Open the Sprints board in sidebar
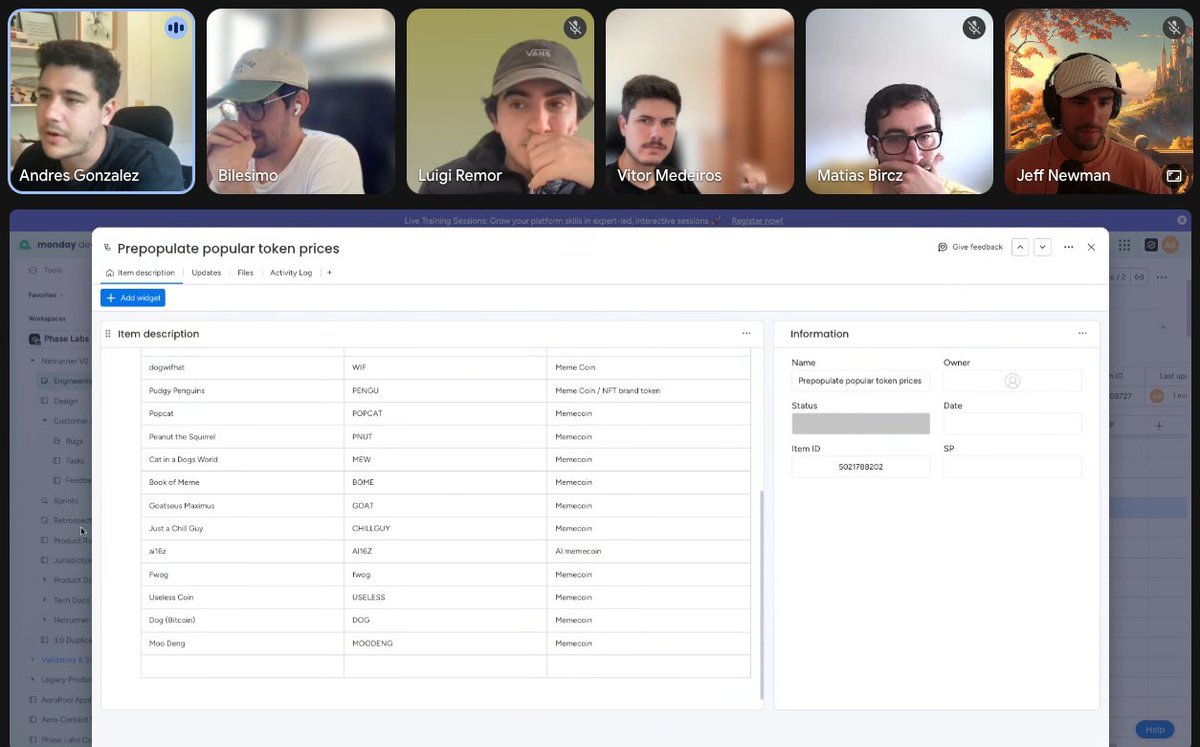The width and height of the screenshot is (1200, 747). click(66, 500)
